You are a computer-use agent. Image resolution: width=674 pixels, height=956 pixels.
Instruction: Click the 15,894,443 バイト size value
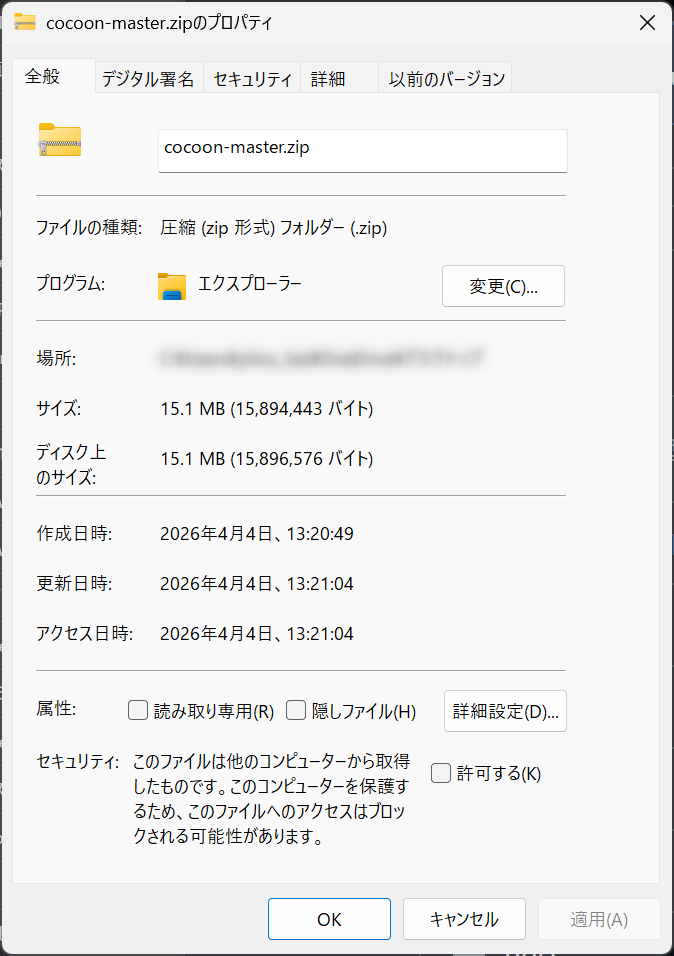[302, 408]
